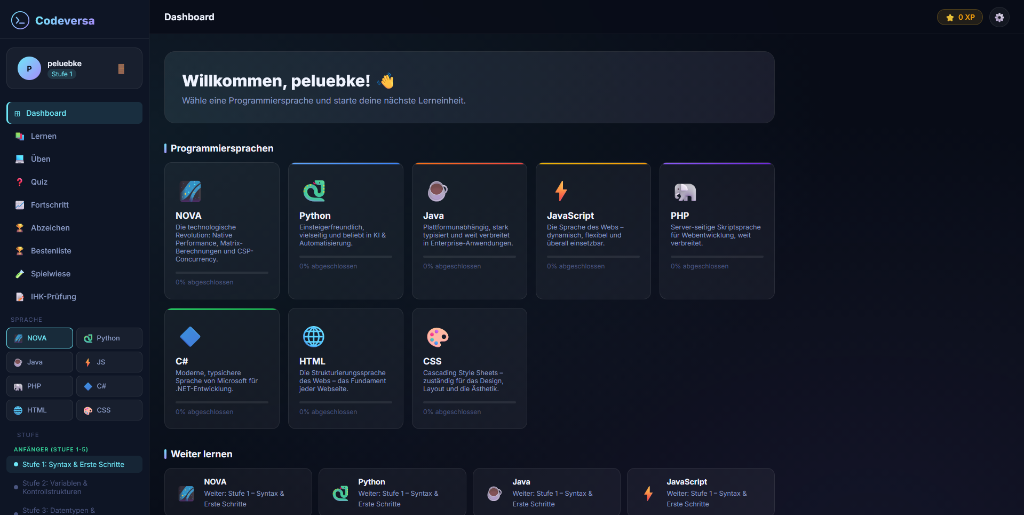The height and width of the screenshot is (515, 1024).
Task: Continue JavaScript under Weiter lernen
Action: tap(701, 492)
